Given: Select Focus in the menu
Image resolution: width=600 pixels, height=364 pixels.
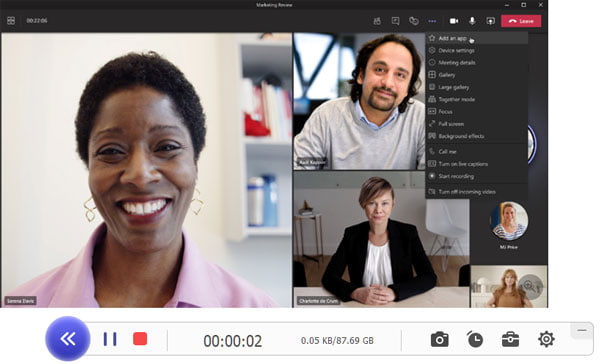Looking at the screenshot, I should pyautogui.click(x=477, y=112).
